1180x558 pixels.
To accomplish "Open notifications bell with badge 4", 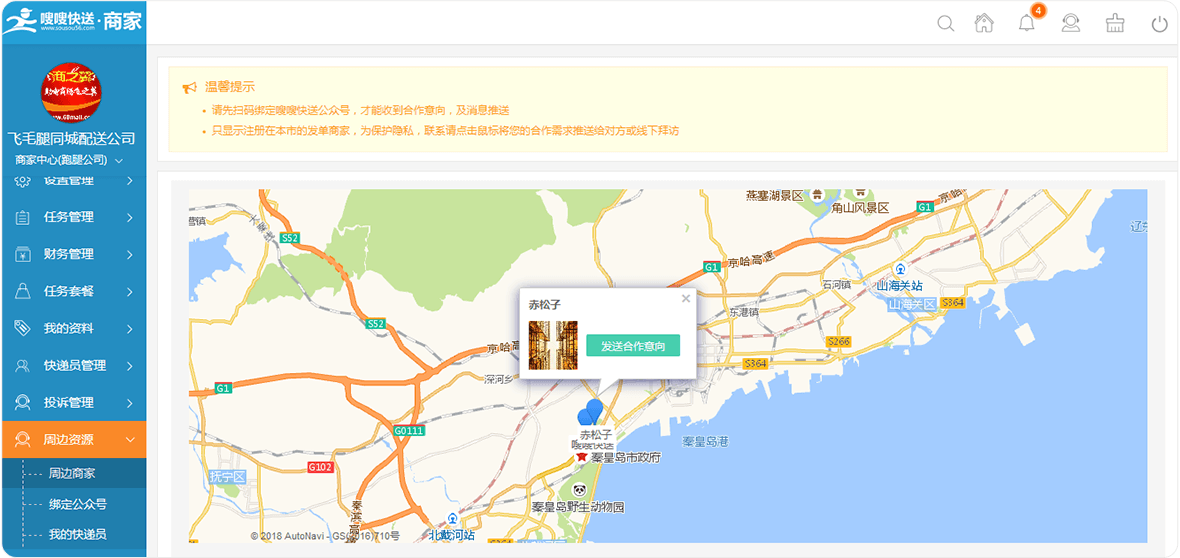I will pos(1027,24).
